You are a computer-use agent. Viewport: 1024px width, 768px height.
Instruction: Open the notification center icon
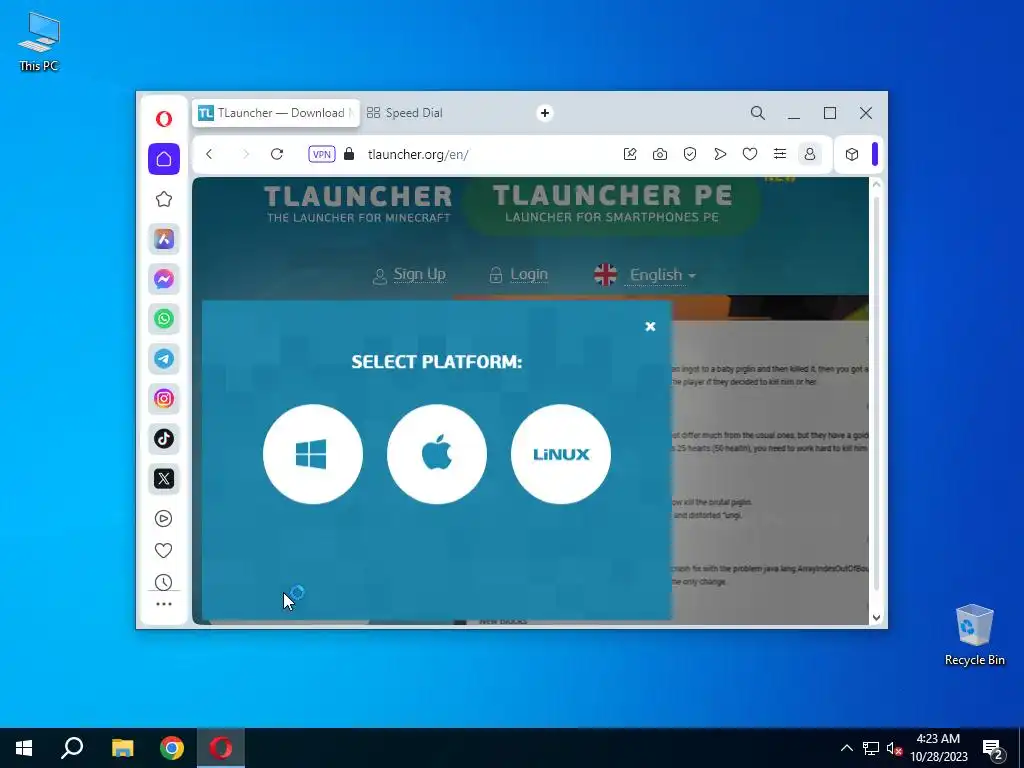[993, 749]
